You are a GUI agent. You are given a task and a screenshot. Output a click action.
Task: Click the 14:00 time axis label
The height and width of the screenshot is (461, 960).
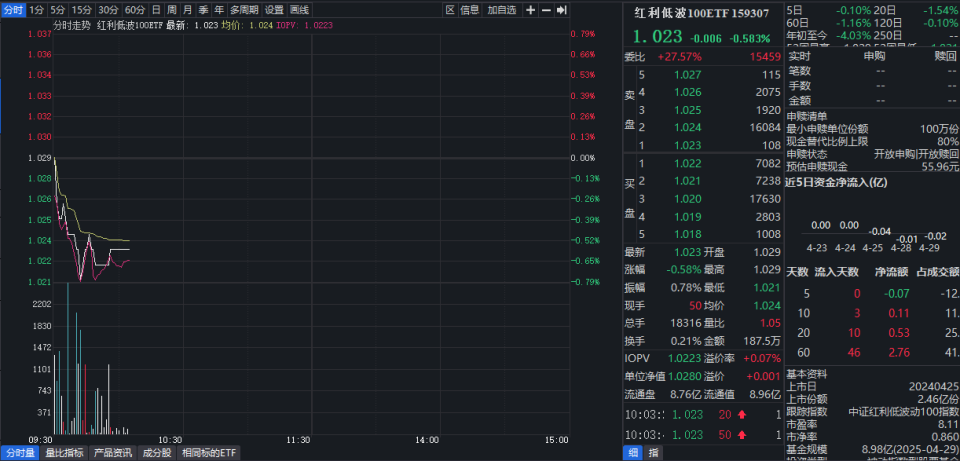point(427,440)
